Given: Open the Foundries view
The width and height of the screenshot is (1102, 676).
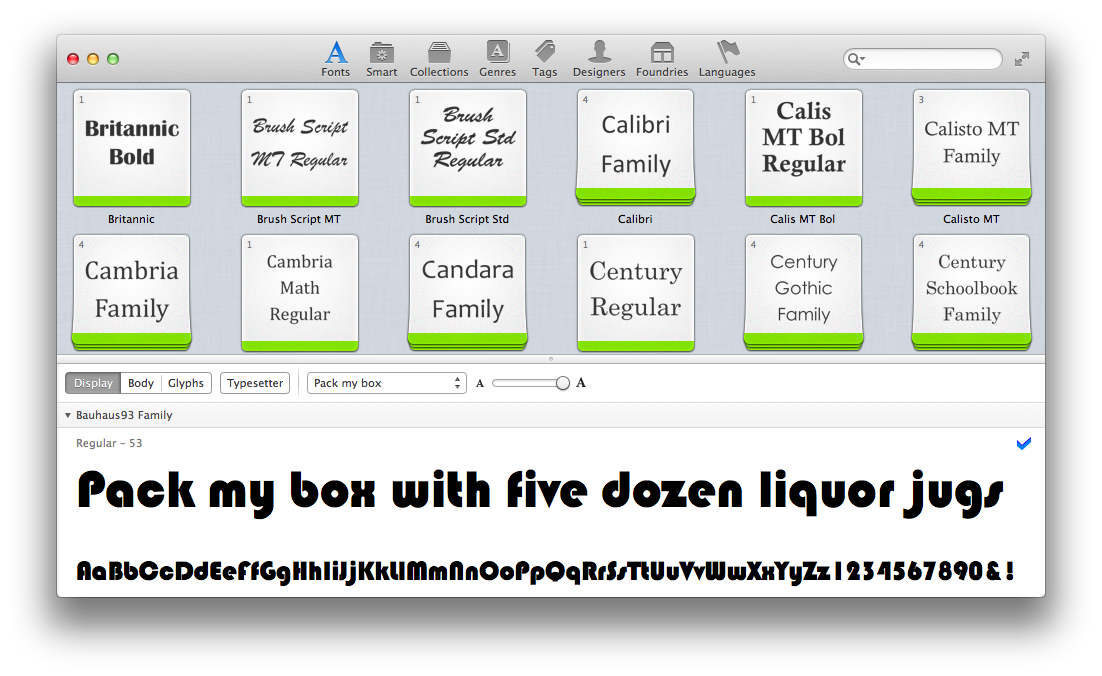Looking at the screenshot, I should click(662, 58).
